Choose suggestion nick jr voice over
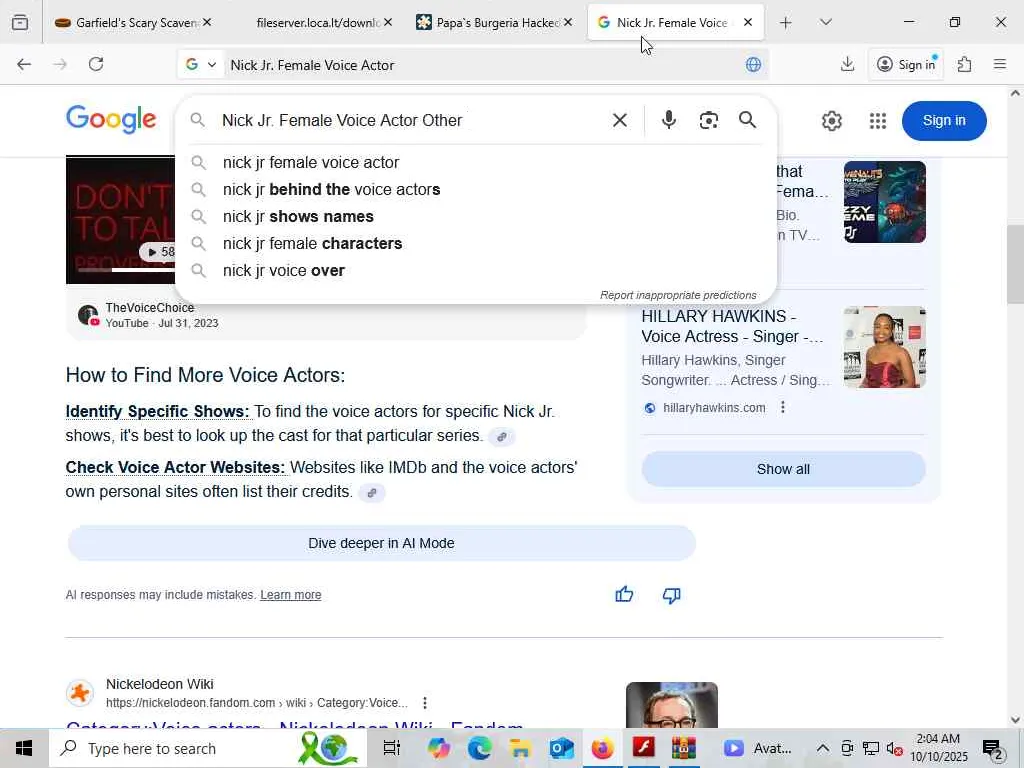The width and height of the screenshot is (1024, 768). pos(475,270)
